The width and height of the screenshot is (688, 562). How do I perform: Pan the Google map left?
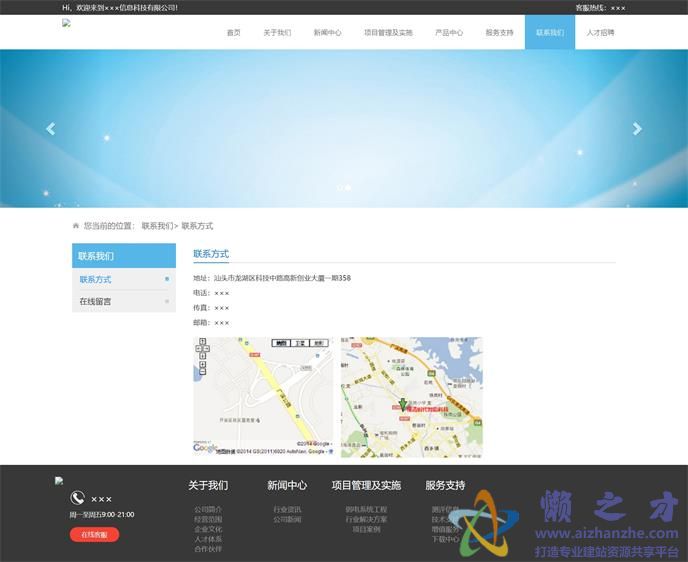(x=198, y=349)
